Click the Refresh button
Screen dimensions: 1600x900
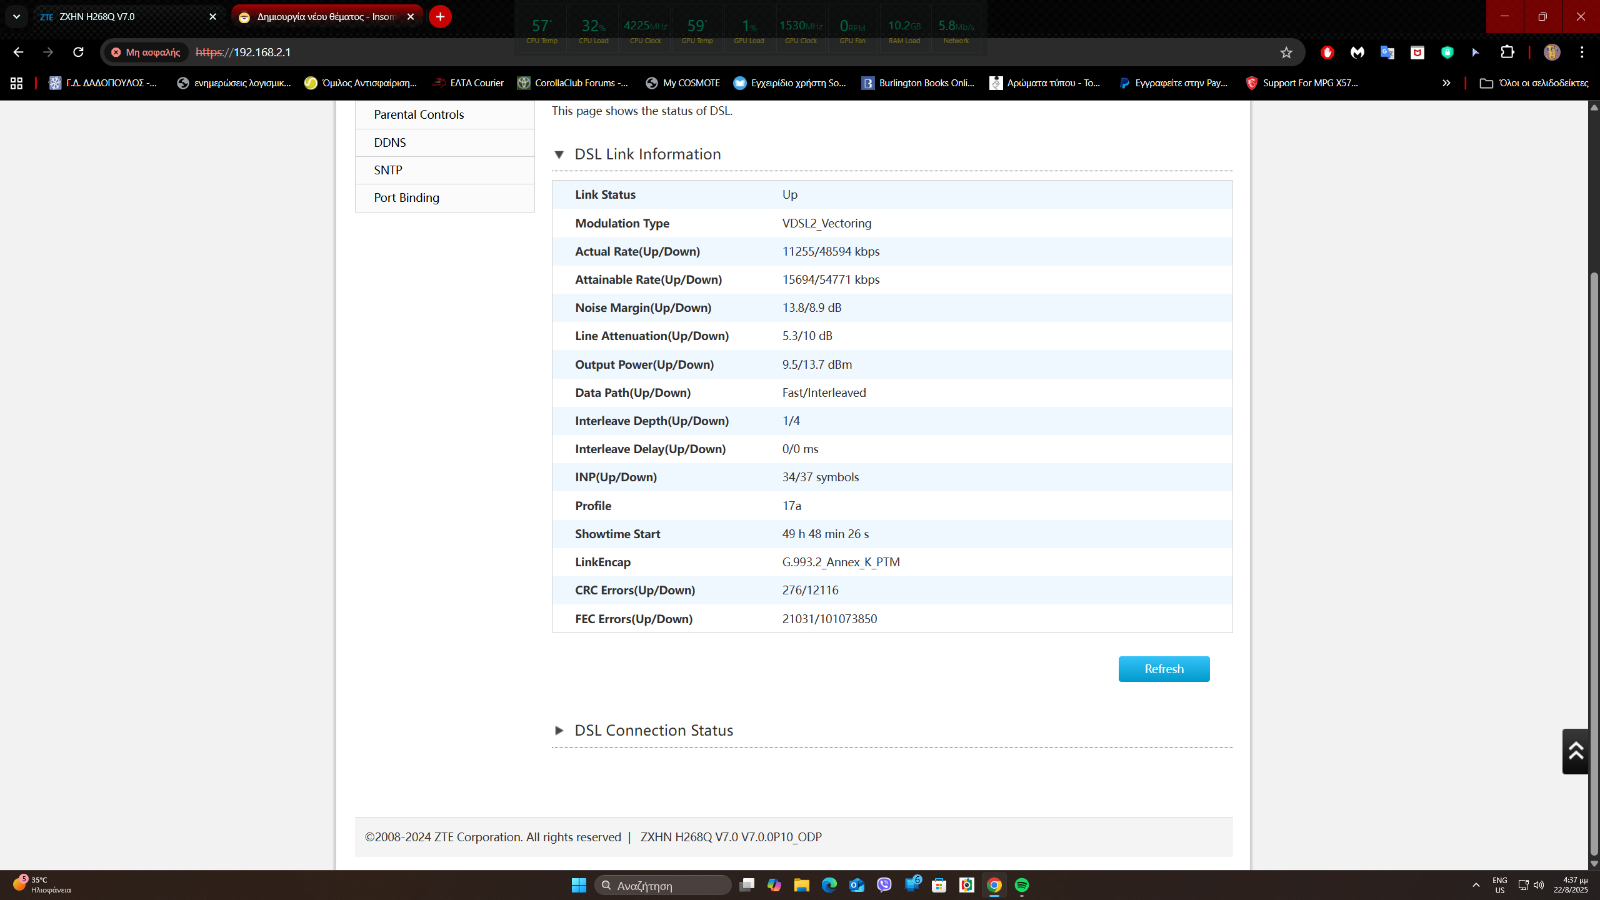1164,669
